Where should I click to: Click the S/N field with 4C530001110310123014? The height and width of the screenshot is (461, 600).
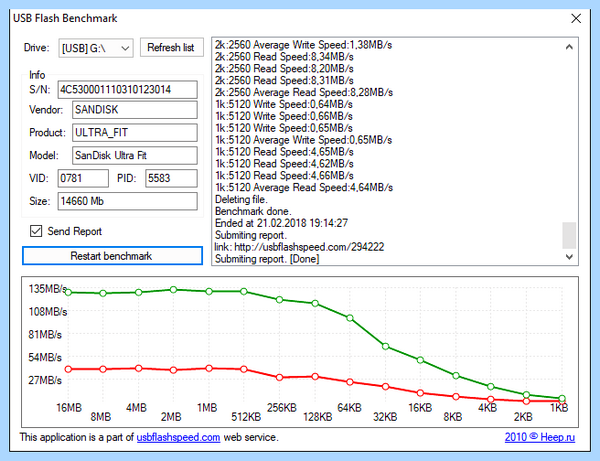tap(127, 90)
